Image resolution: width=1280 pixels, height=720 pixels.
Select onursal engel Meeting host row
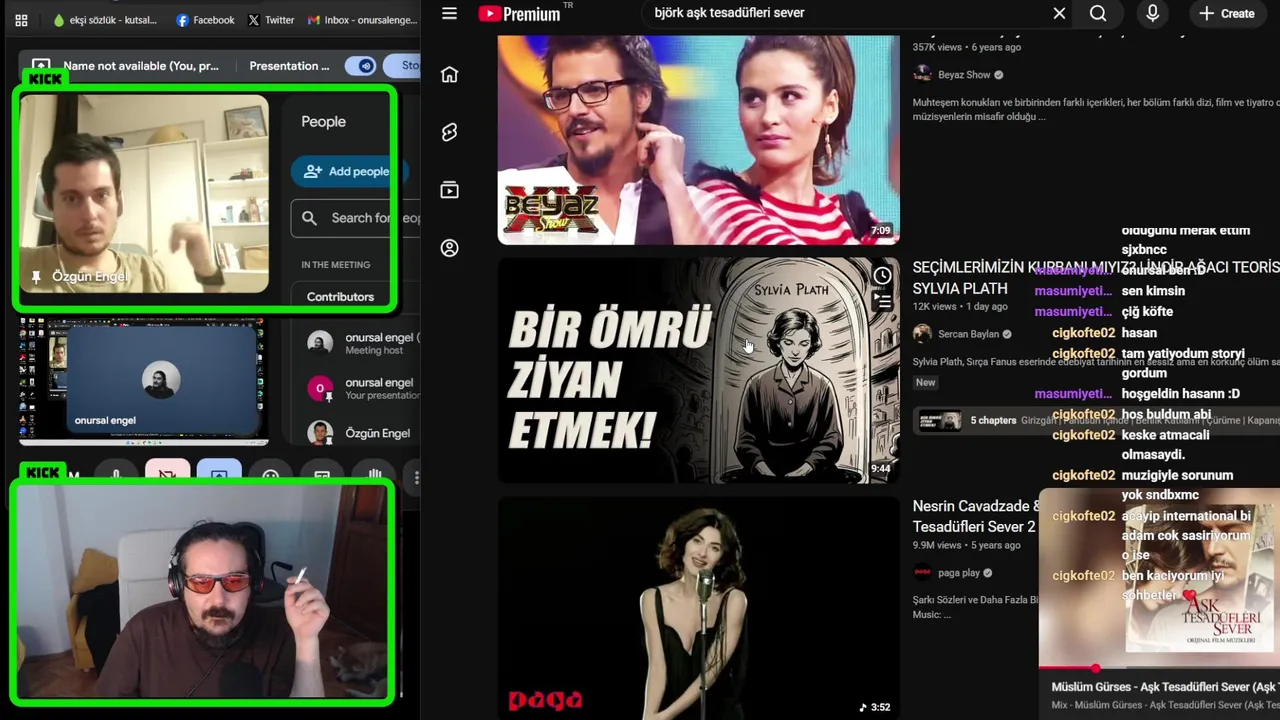[363, 344]
